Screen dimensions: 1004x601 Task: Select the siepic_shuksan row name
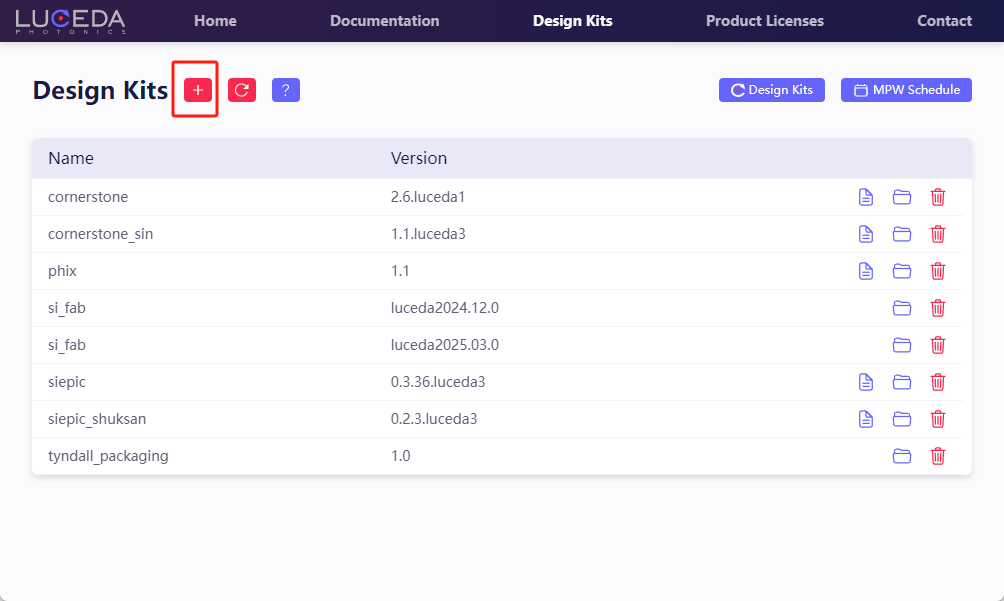click(97, 419)
